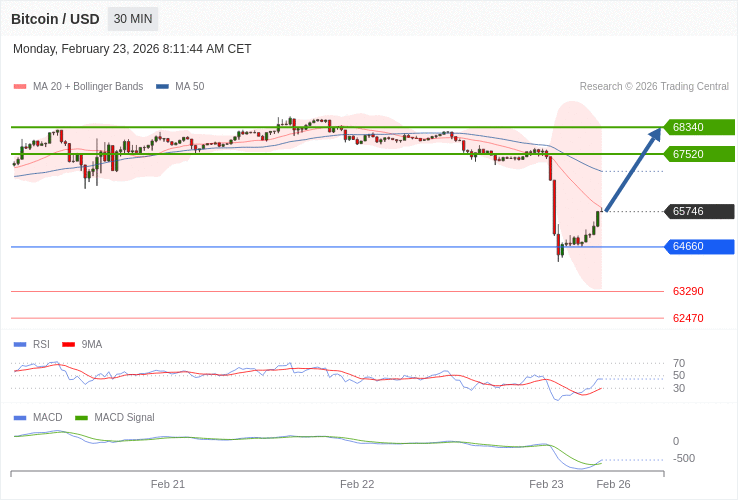Image resolution: width=738 pixels, height=500 pixels.
Task: Click the MA 20 + Bollinger Bands label
Action: point(88,87)
